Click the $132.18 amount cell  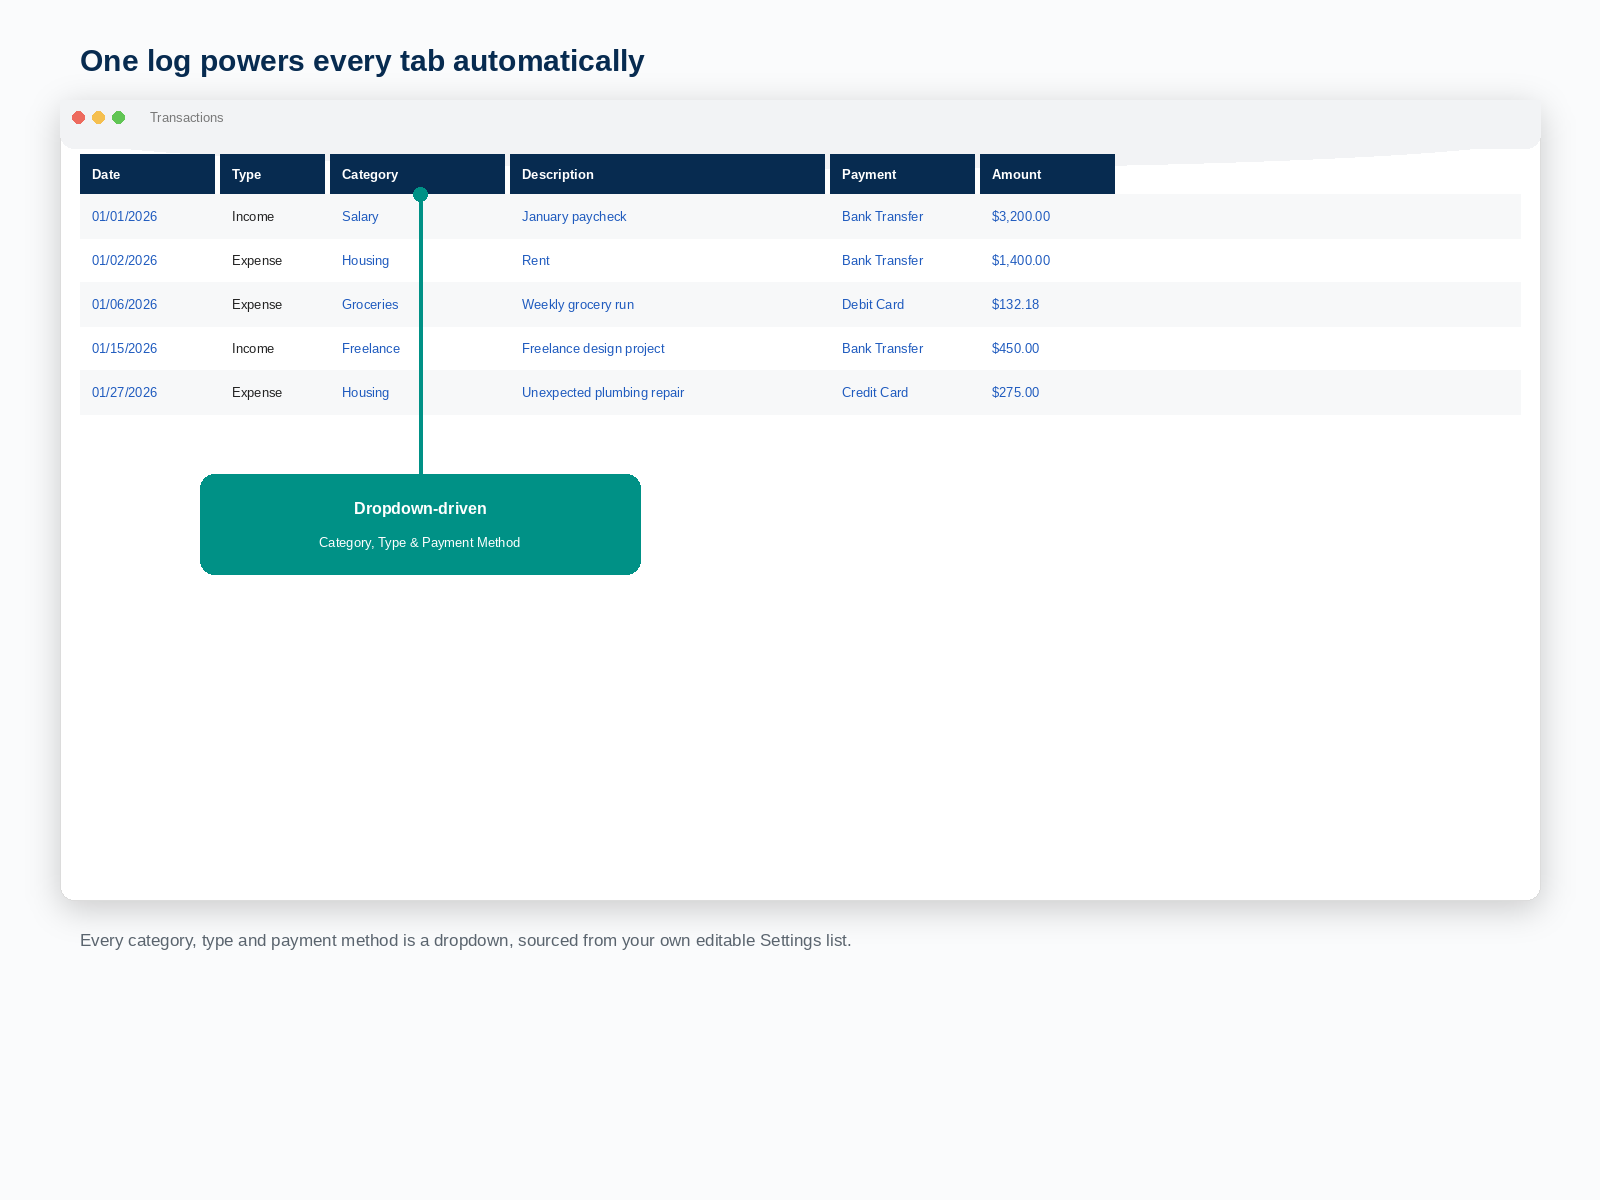(1015, 305)
